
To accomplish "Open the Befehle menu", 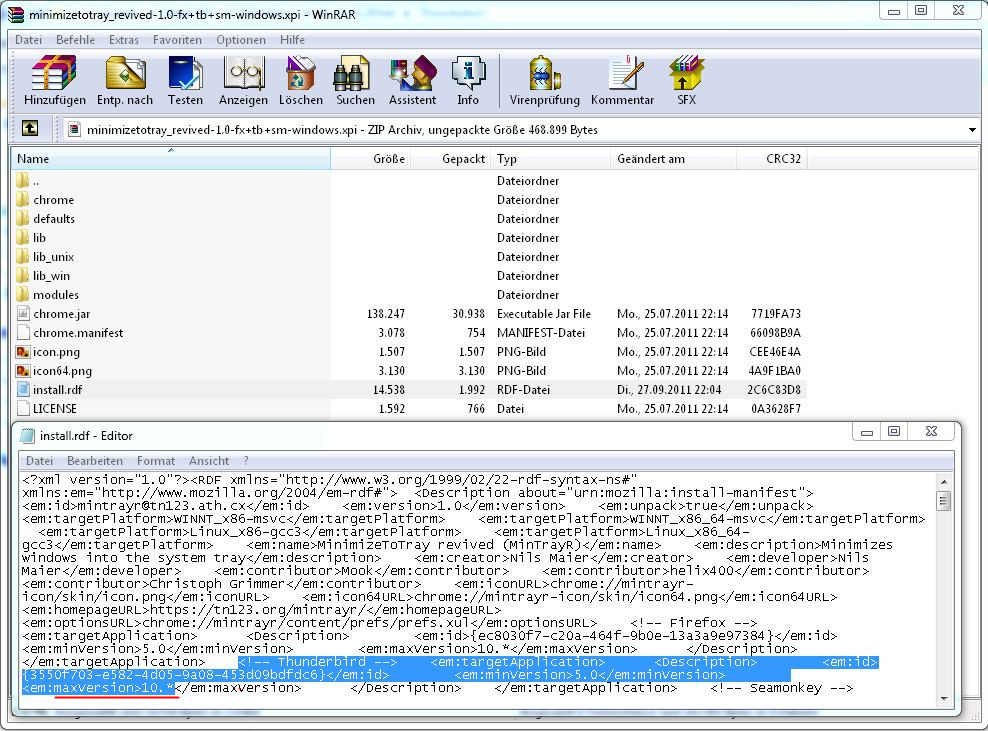I will point(75,40).
